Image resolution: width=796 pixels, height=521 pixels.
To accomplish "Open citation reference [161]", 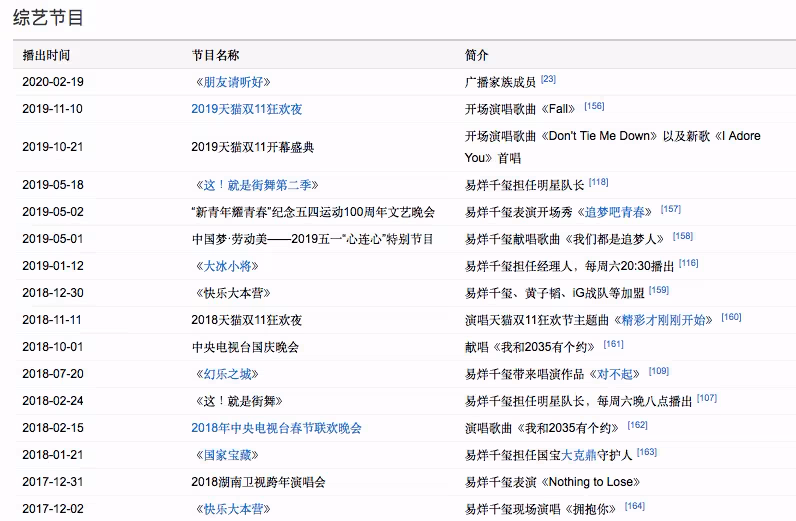I will coord(613,344).
